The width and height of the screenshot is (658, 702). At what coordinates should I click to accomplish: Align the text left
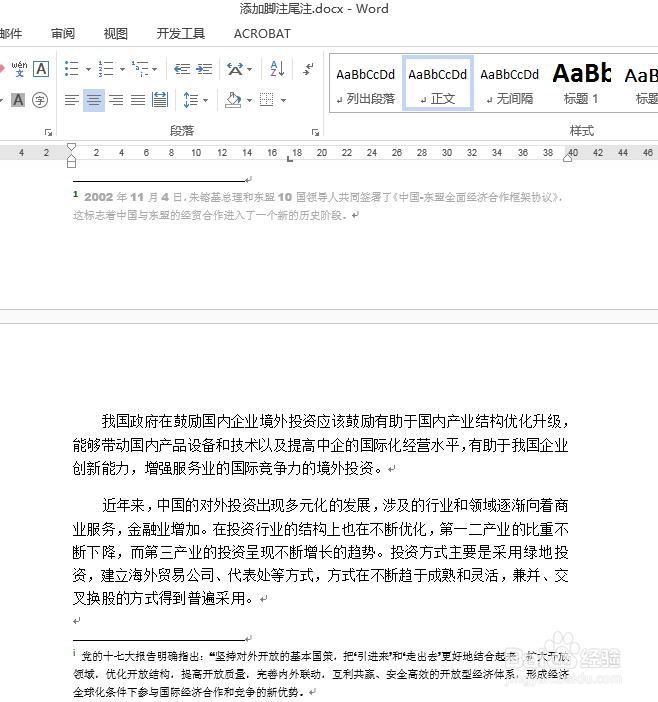point(72,100)
